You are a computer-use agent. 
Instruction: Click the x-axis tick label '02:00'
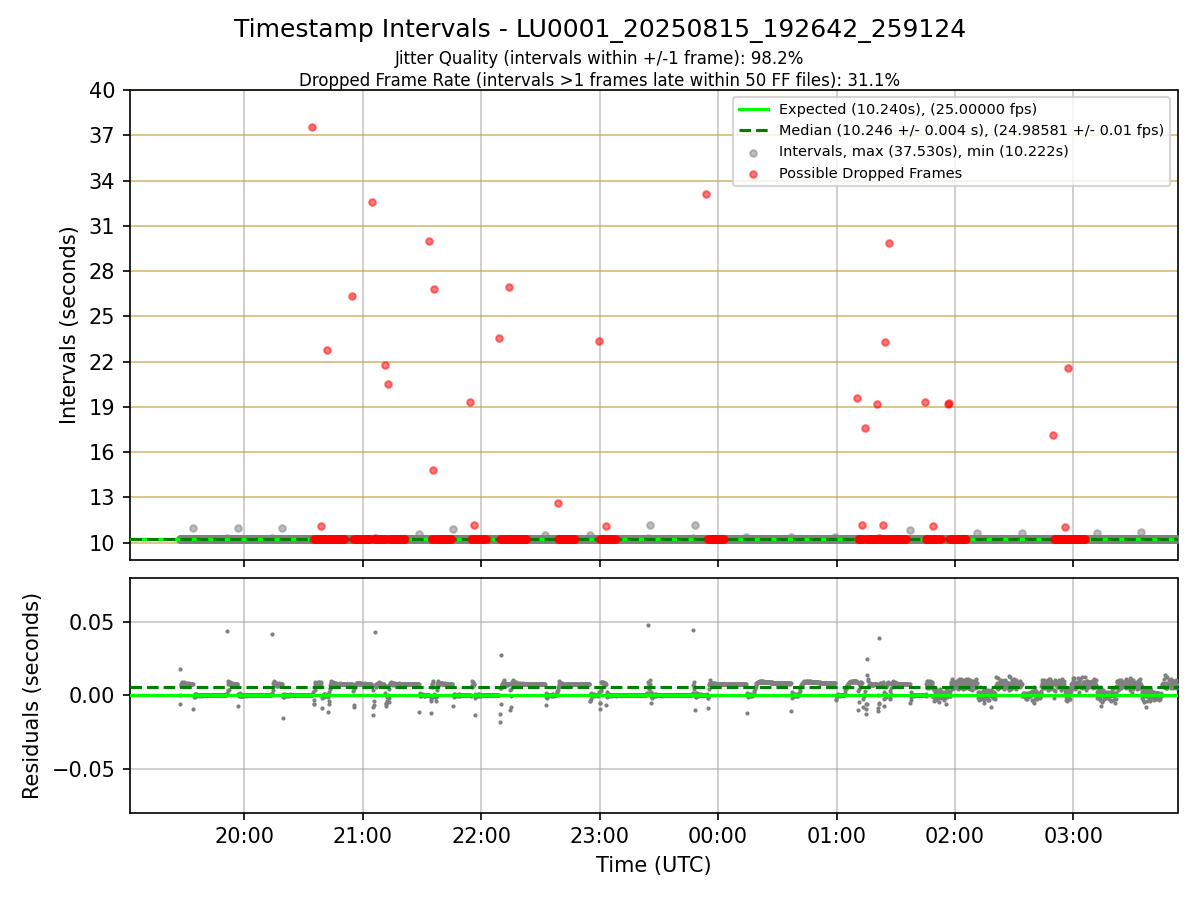(955, 834)
